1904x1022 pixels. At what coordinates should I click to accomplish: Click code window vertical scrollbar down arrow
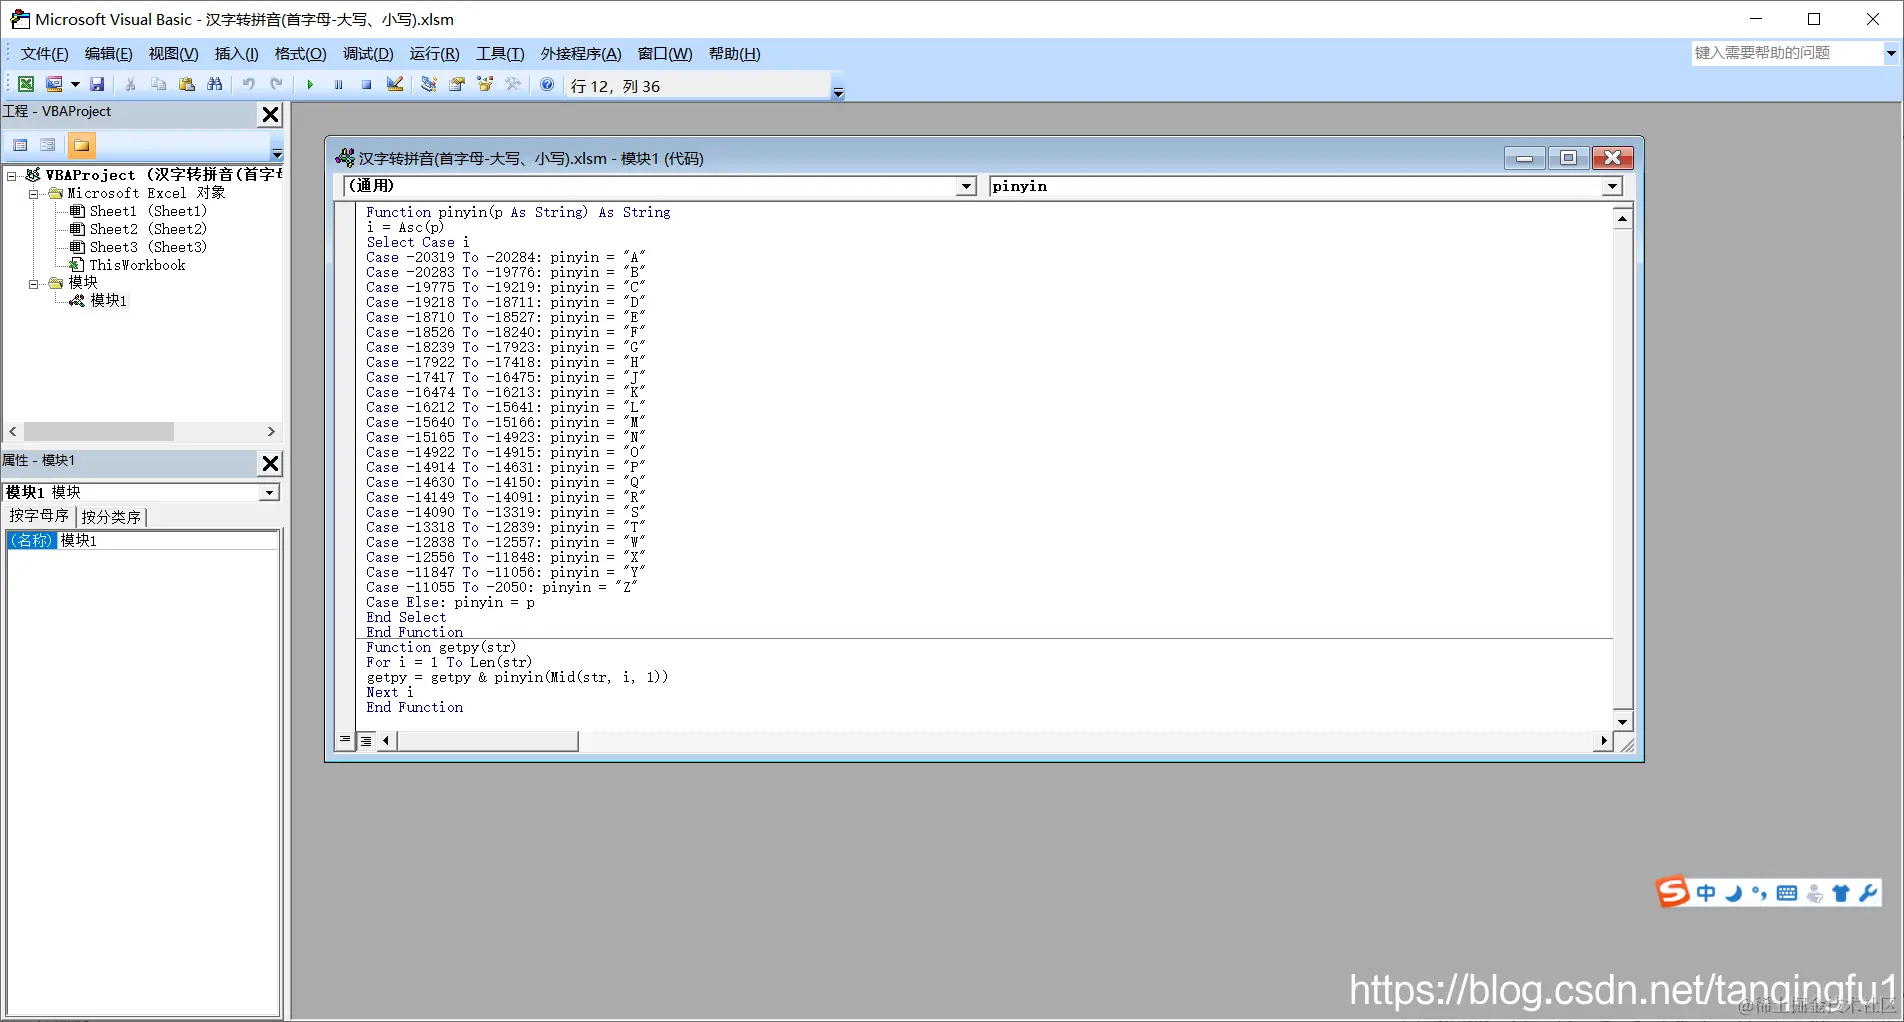point(1622,721)
